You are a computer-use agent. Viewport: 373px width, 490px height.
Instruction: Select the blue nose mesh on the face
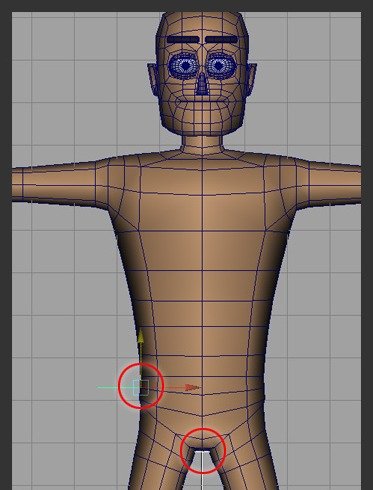coord(202,83)
